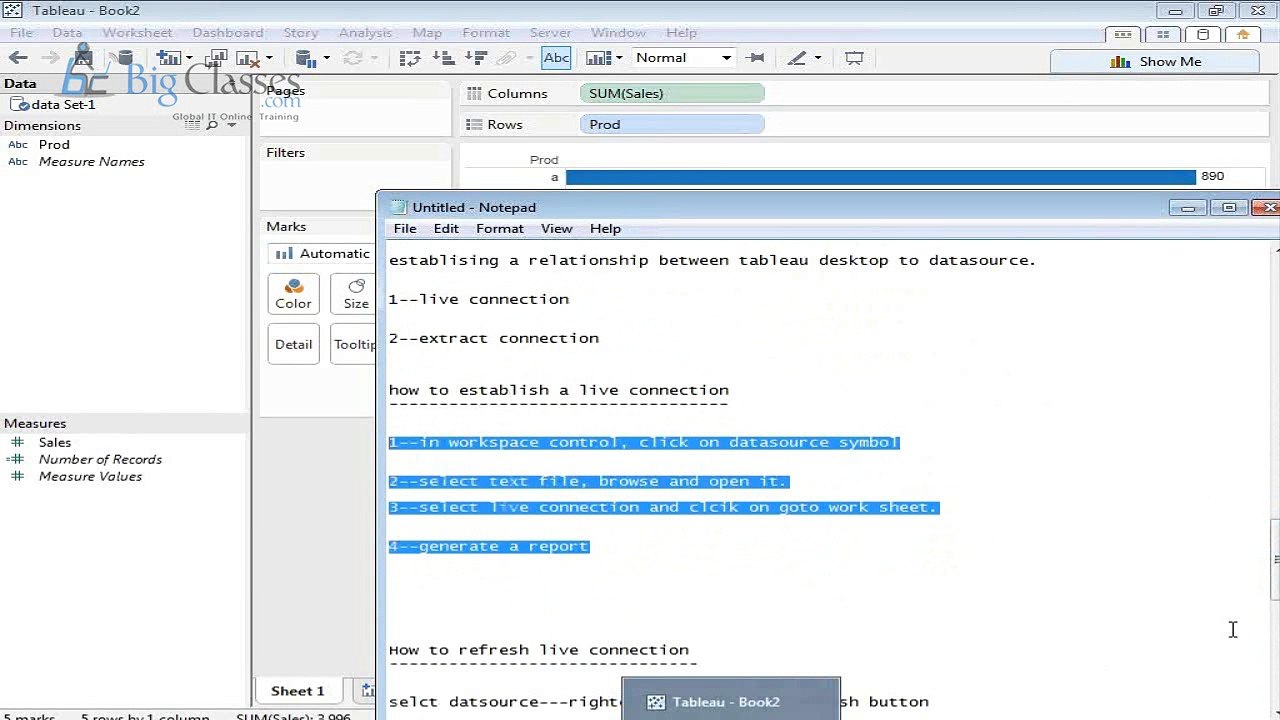Click the New Worksheet toolbar icon
The image size is (1280, 720).
tap(168, 58)
